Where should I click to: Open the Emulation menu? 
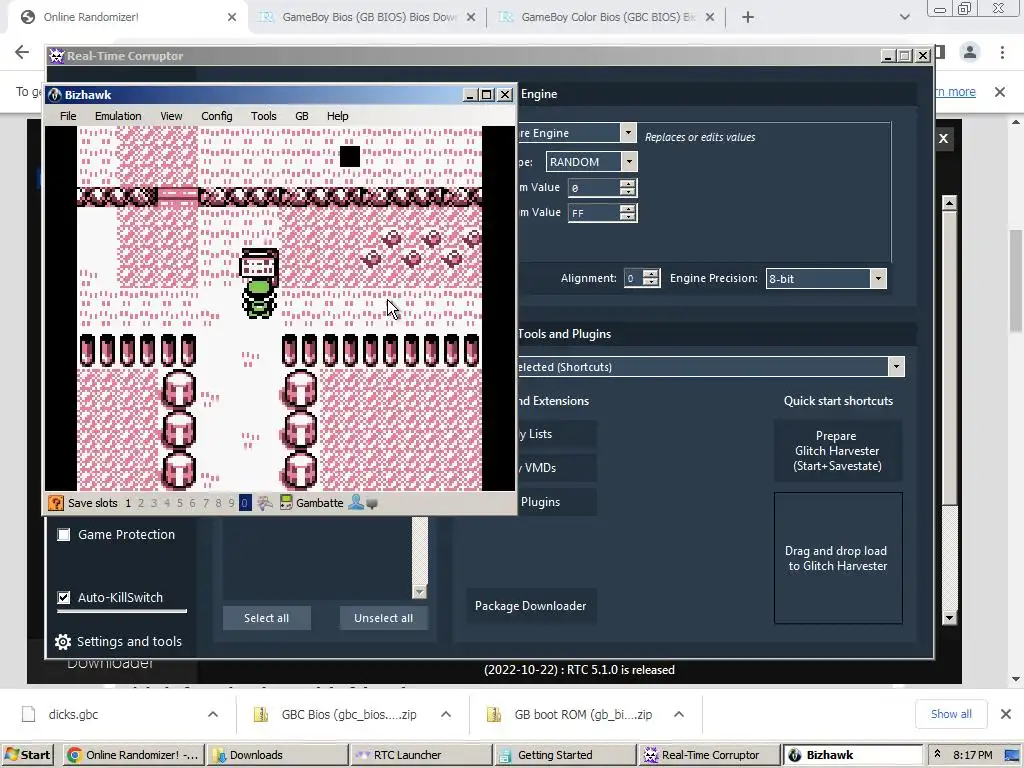point(118,116)
